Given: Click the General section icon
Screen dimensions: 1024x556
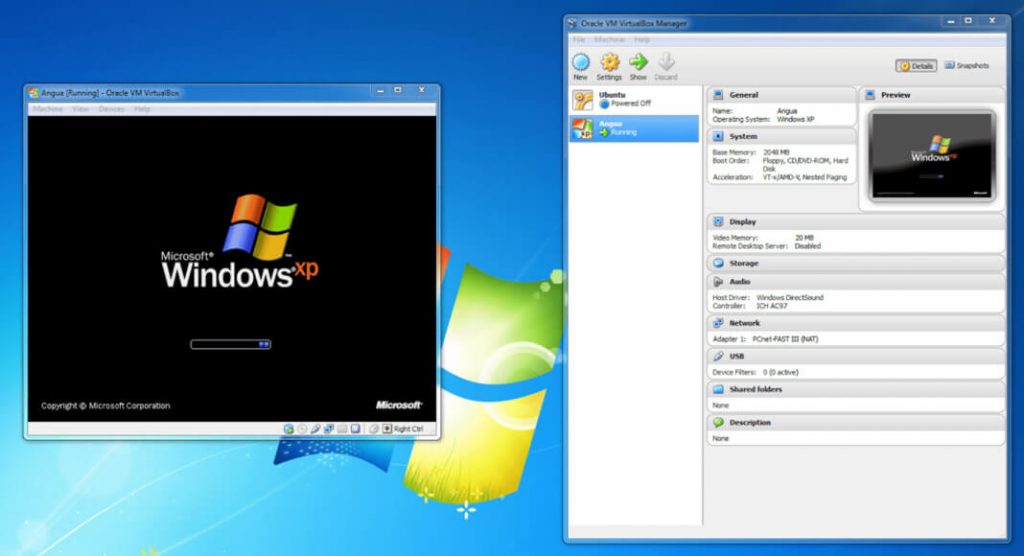Looking at the screenshot, I should coord(718,95).
